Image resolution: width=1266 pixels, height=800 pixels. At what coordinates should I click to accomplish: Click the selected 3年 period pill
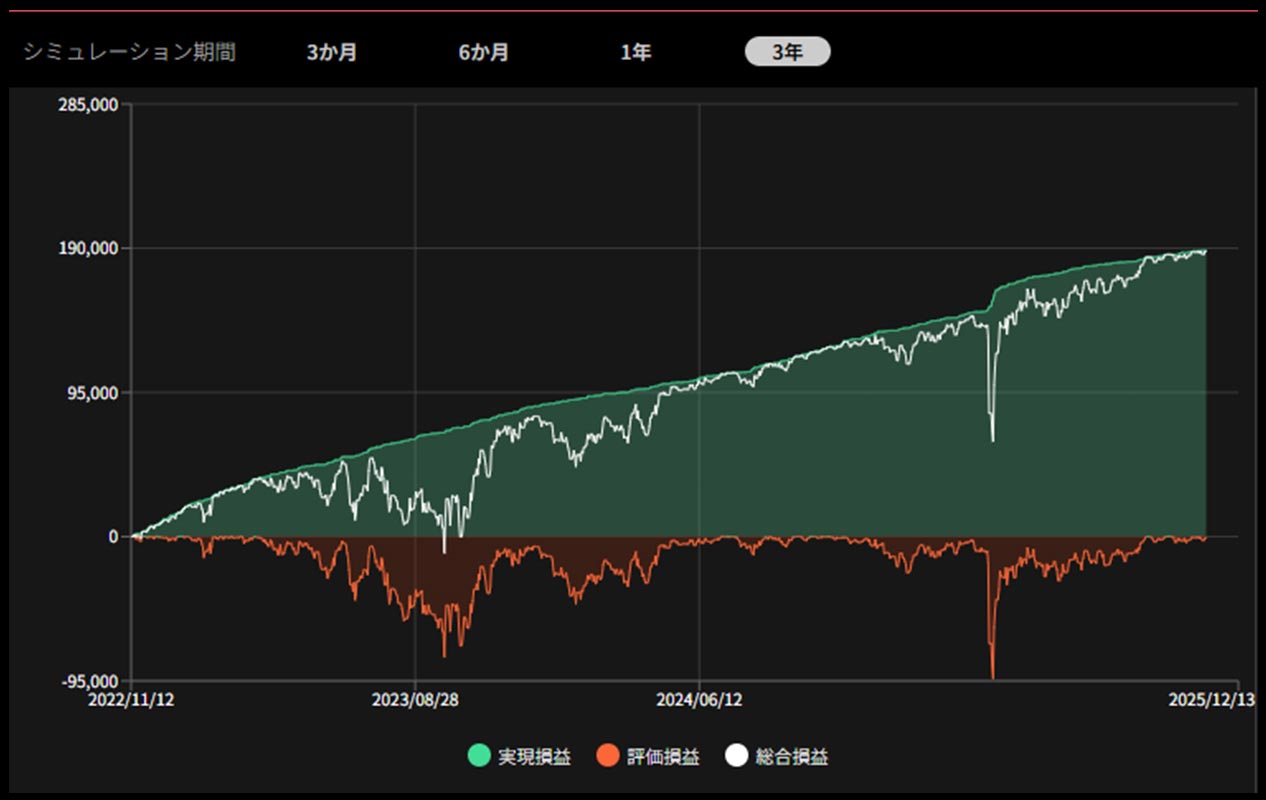coord(787,52)
